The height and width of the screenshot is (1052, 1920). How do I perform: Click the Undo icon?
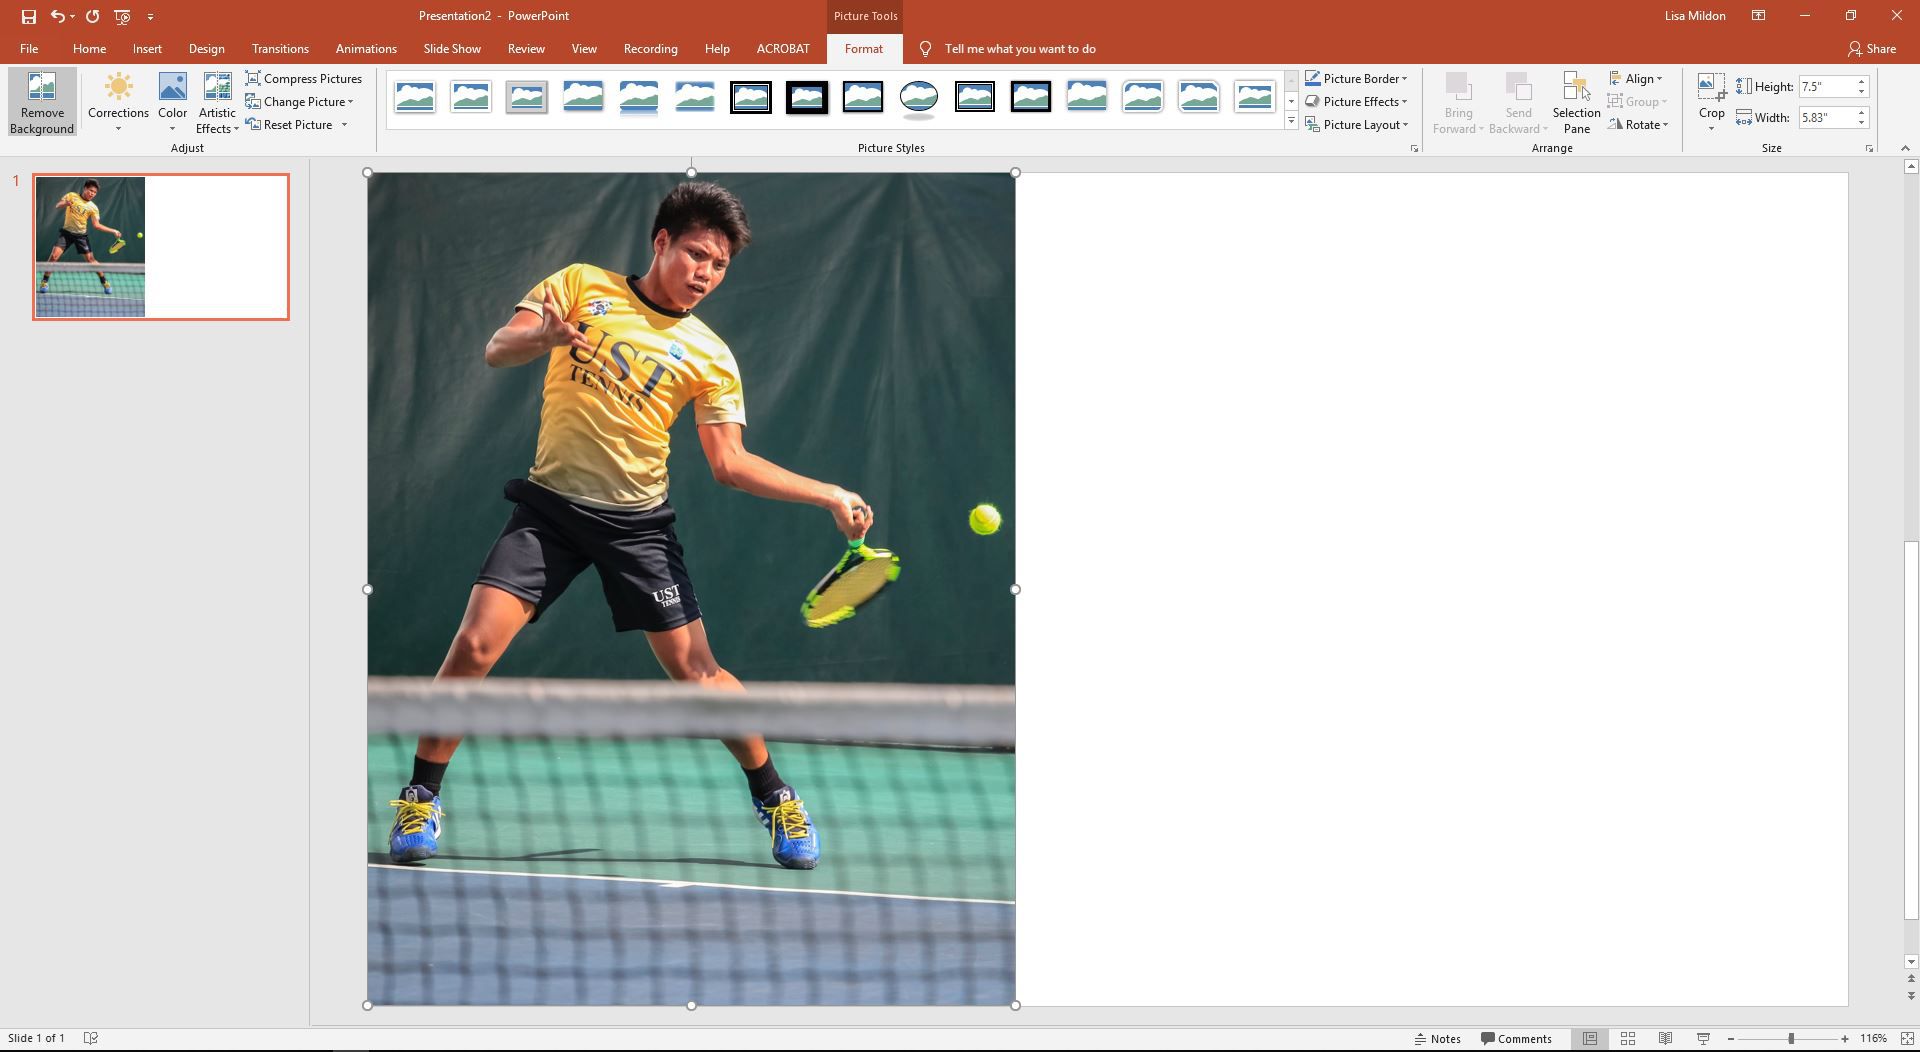click(x=58, y=16)
